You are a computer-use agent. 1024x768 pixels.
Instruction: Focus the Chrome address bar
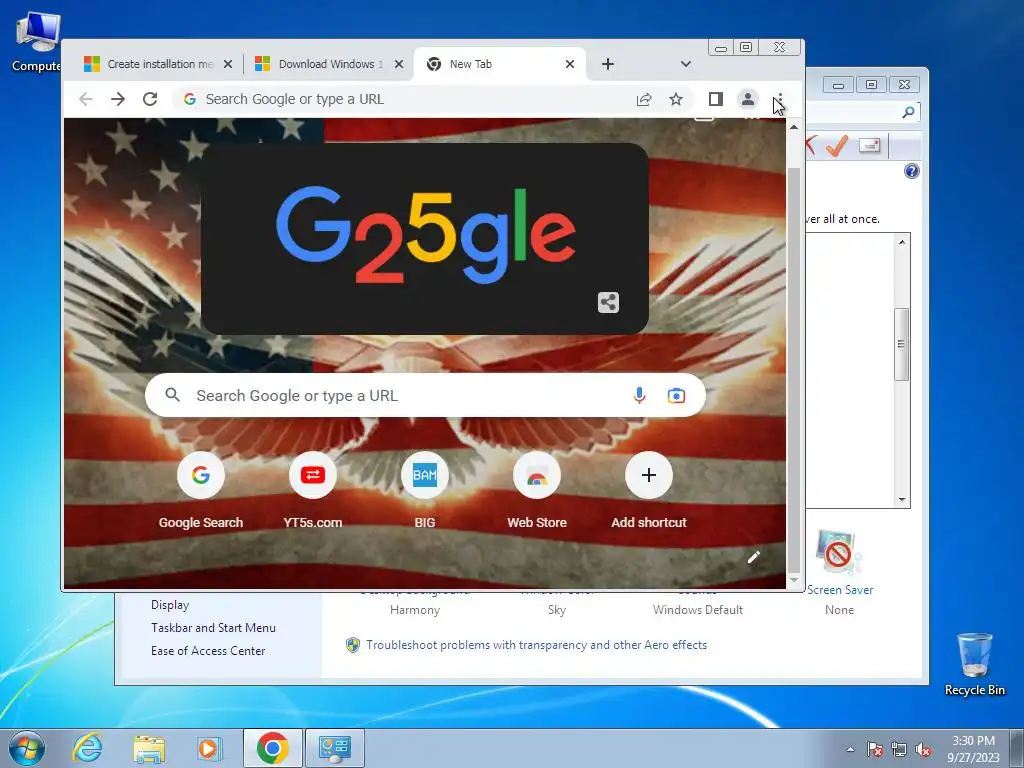point(418,99)
